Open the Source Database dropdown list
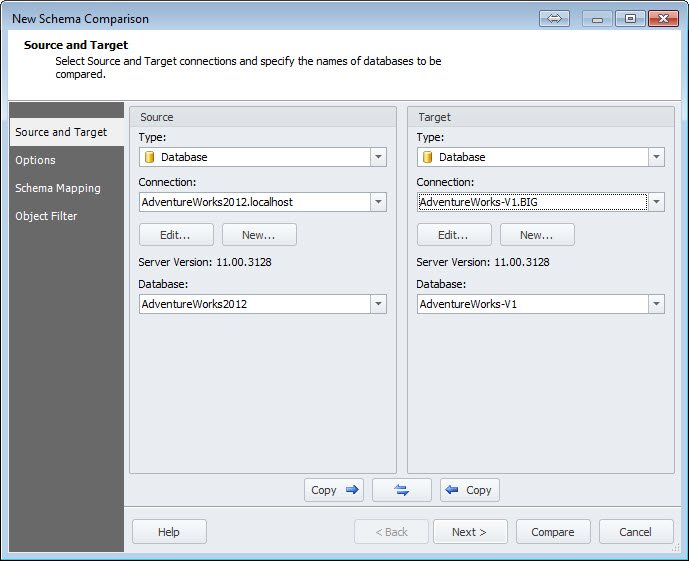This screenshot has width=689, height=561. coord(378,304)
